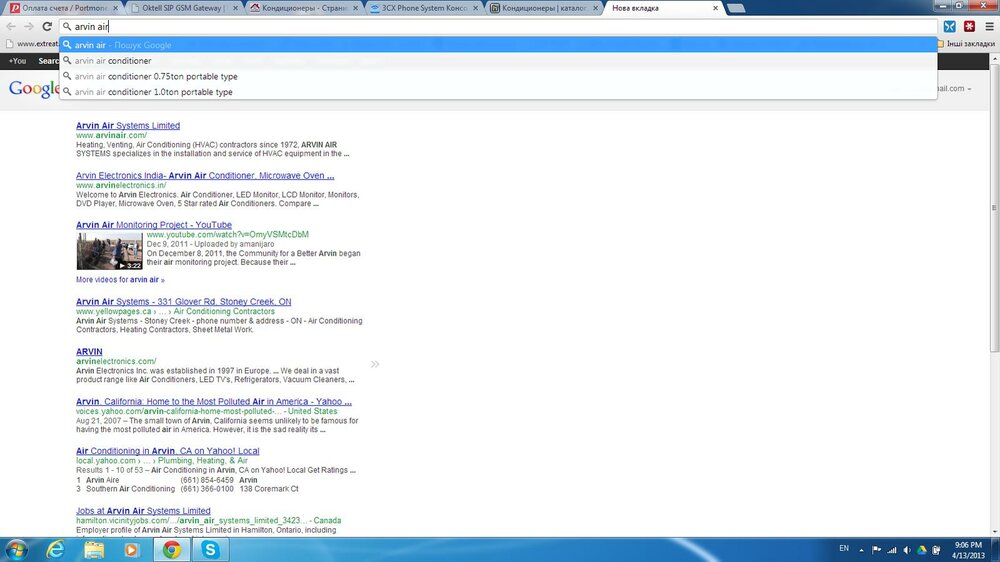Open taskbar clock showing 9:06 PM

[968, 550]
